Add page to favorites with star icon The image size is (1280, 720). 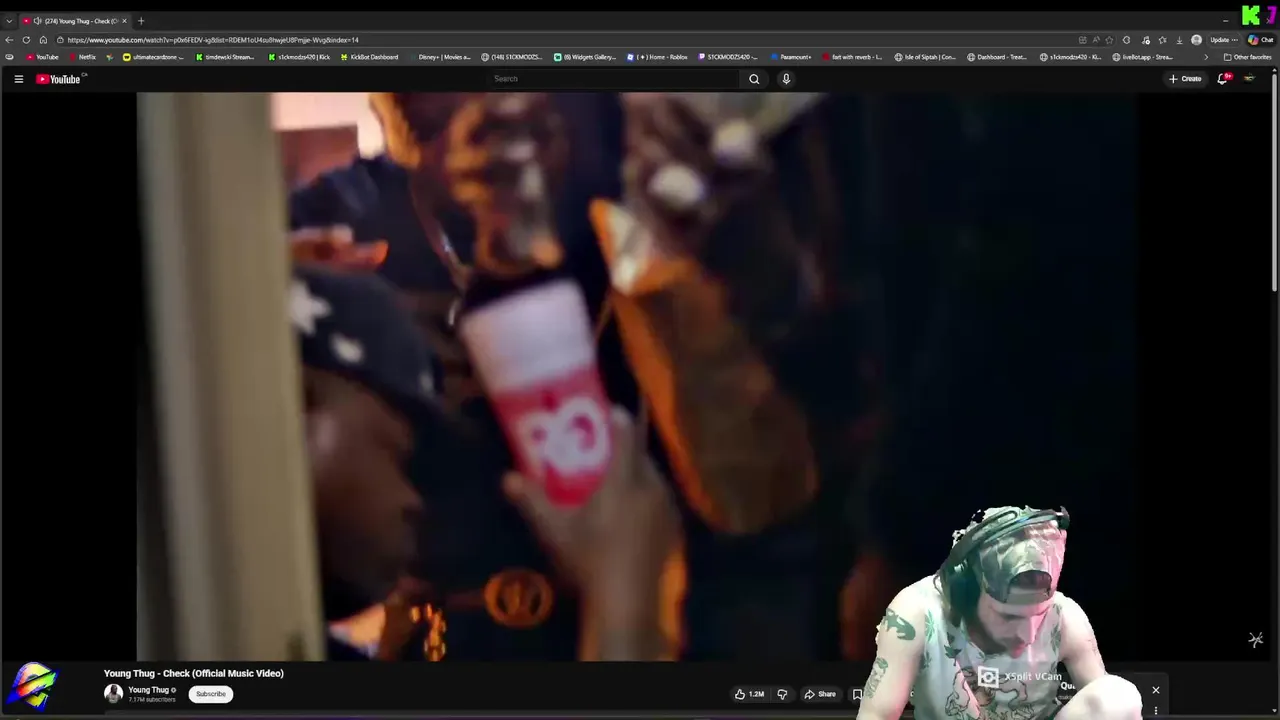pyautogui.click(x=1109, y=40)
